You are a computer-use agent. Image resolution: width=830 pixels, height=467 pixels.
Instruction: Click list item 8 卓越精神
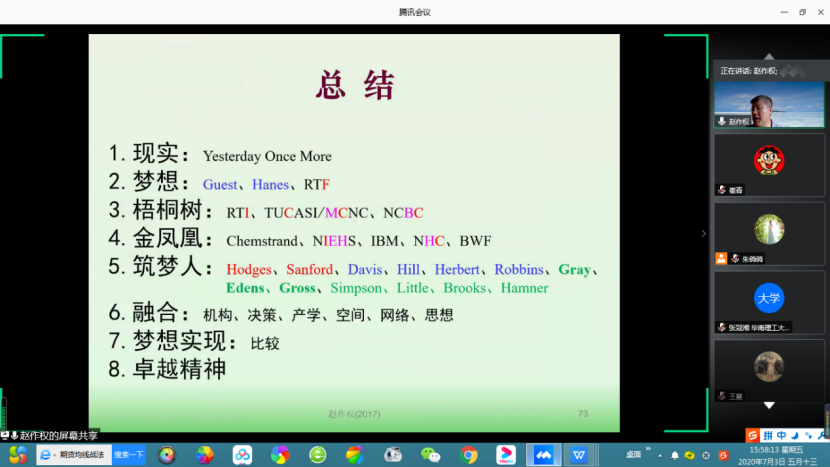pos(167,369)
